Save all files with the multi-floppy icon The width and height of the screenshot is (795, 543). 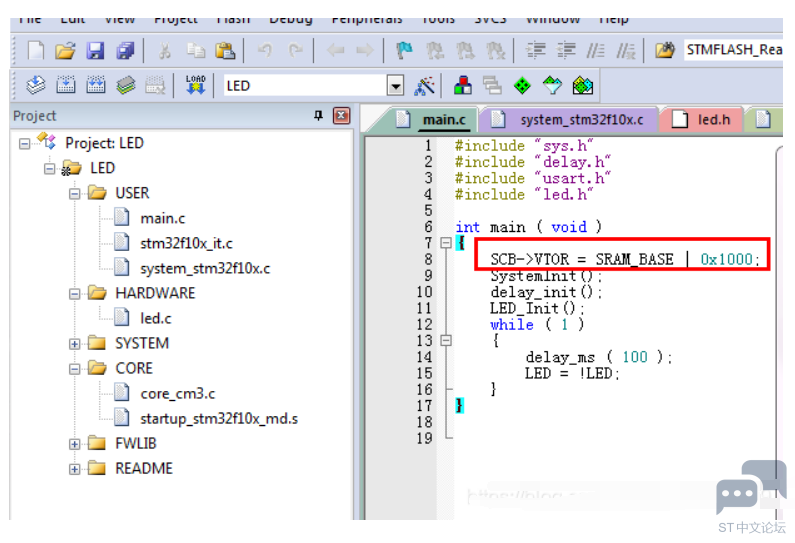coord(125,51)
